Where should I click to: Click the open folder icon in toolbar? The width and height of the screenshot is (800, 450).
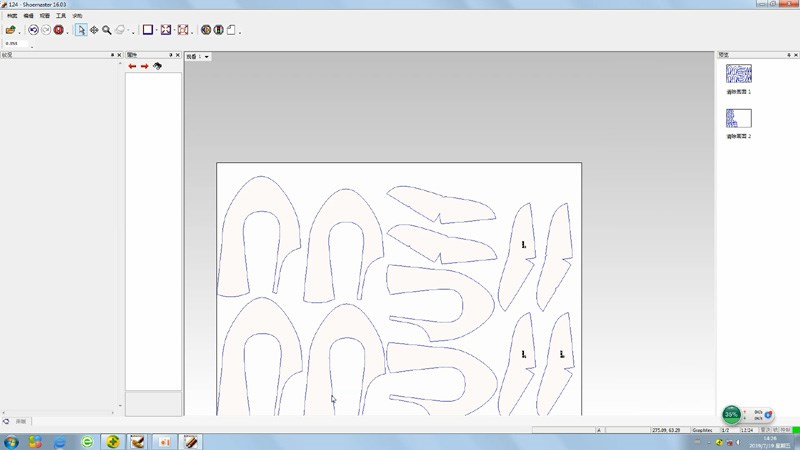click(10, 30)
